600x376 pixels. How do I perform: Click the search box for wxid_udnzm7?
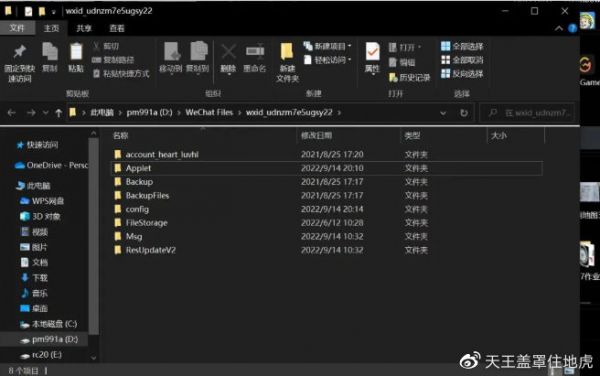(528, 113)
